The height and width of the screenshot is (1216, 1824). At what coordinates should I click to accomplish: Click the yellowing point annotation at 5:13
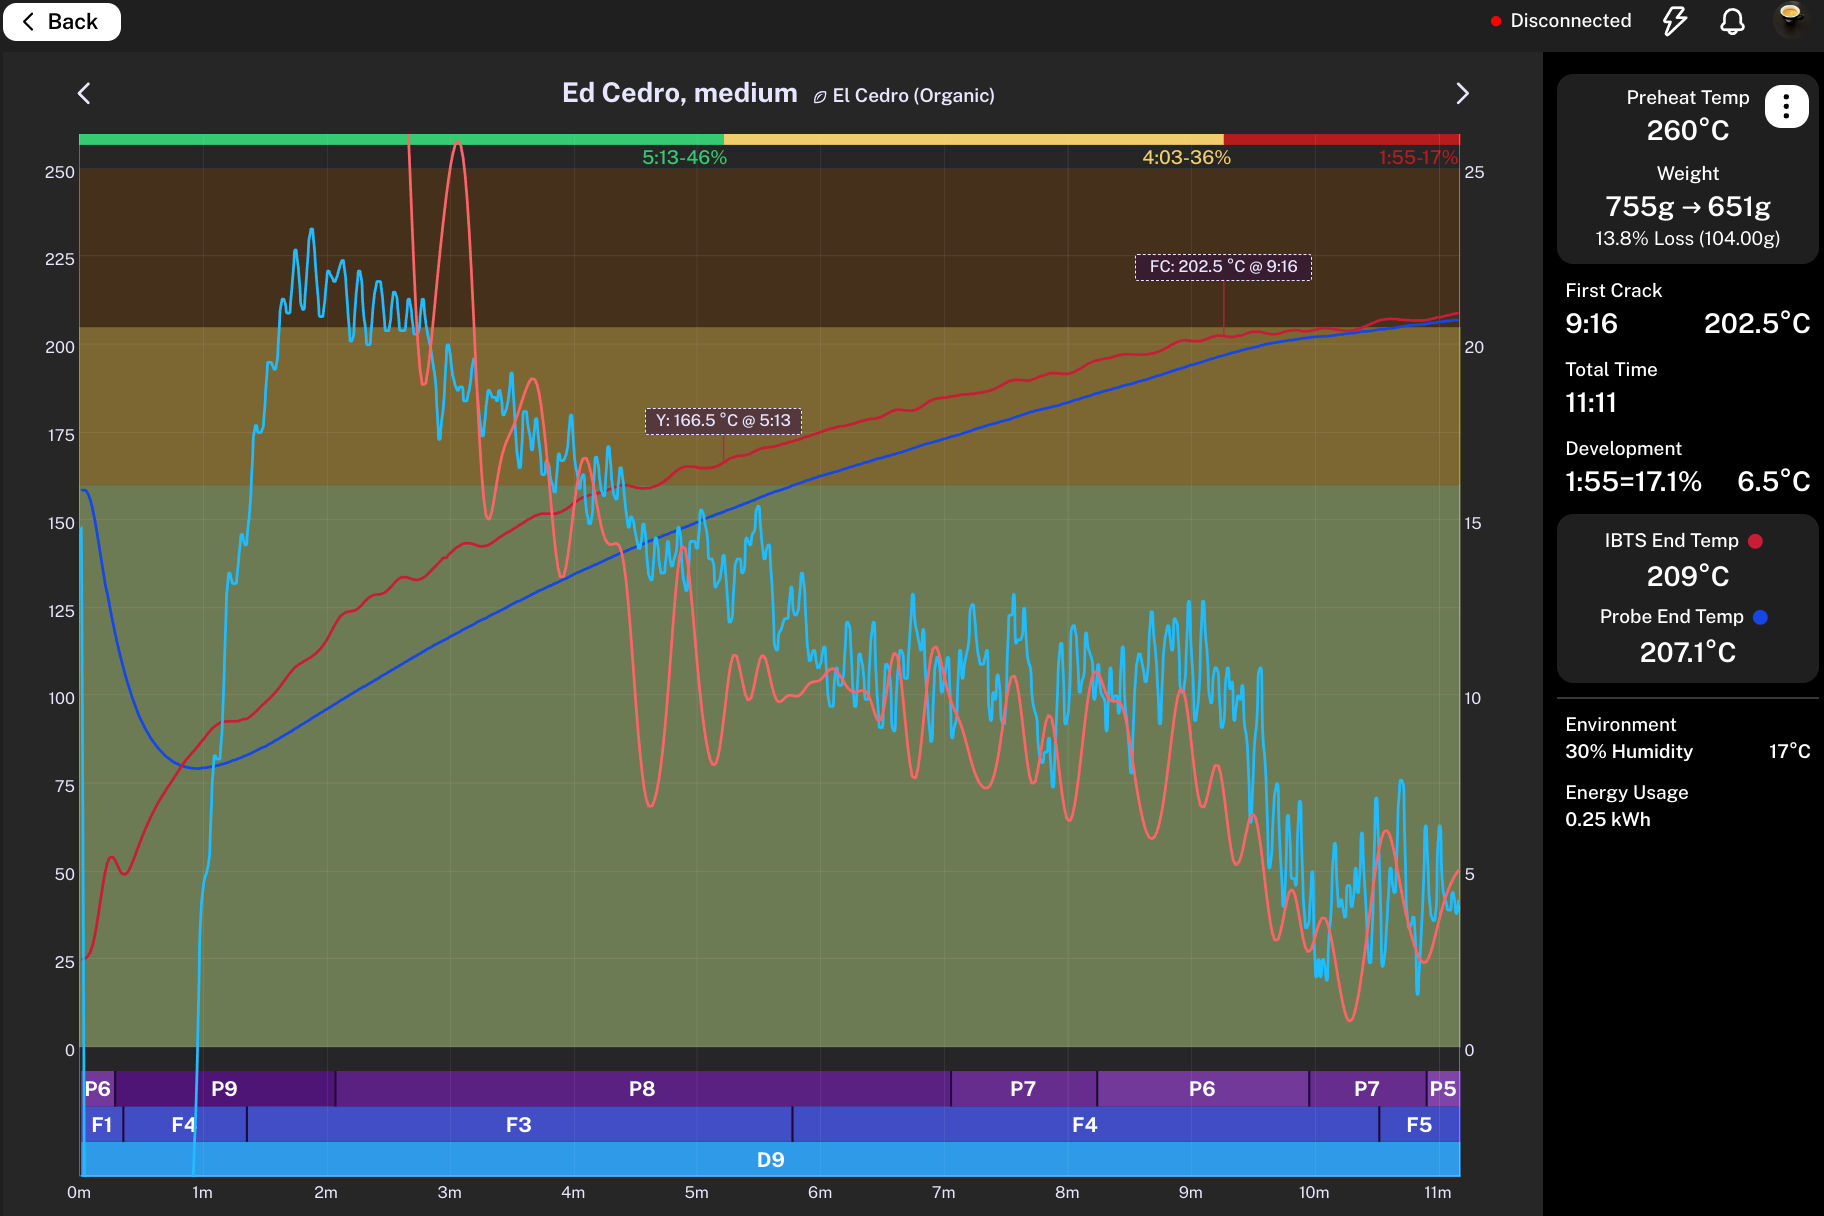[x=723, y=421]
